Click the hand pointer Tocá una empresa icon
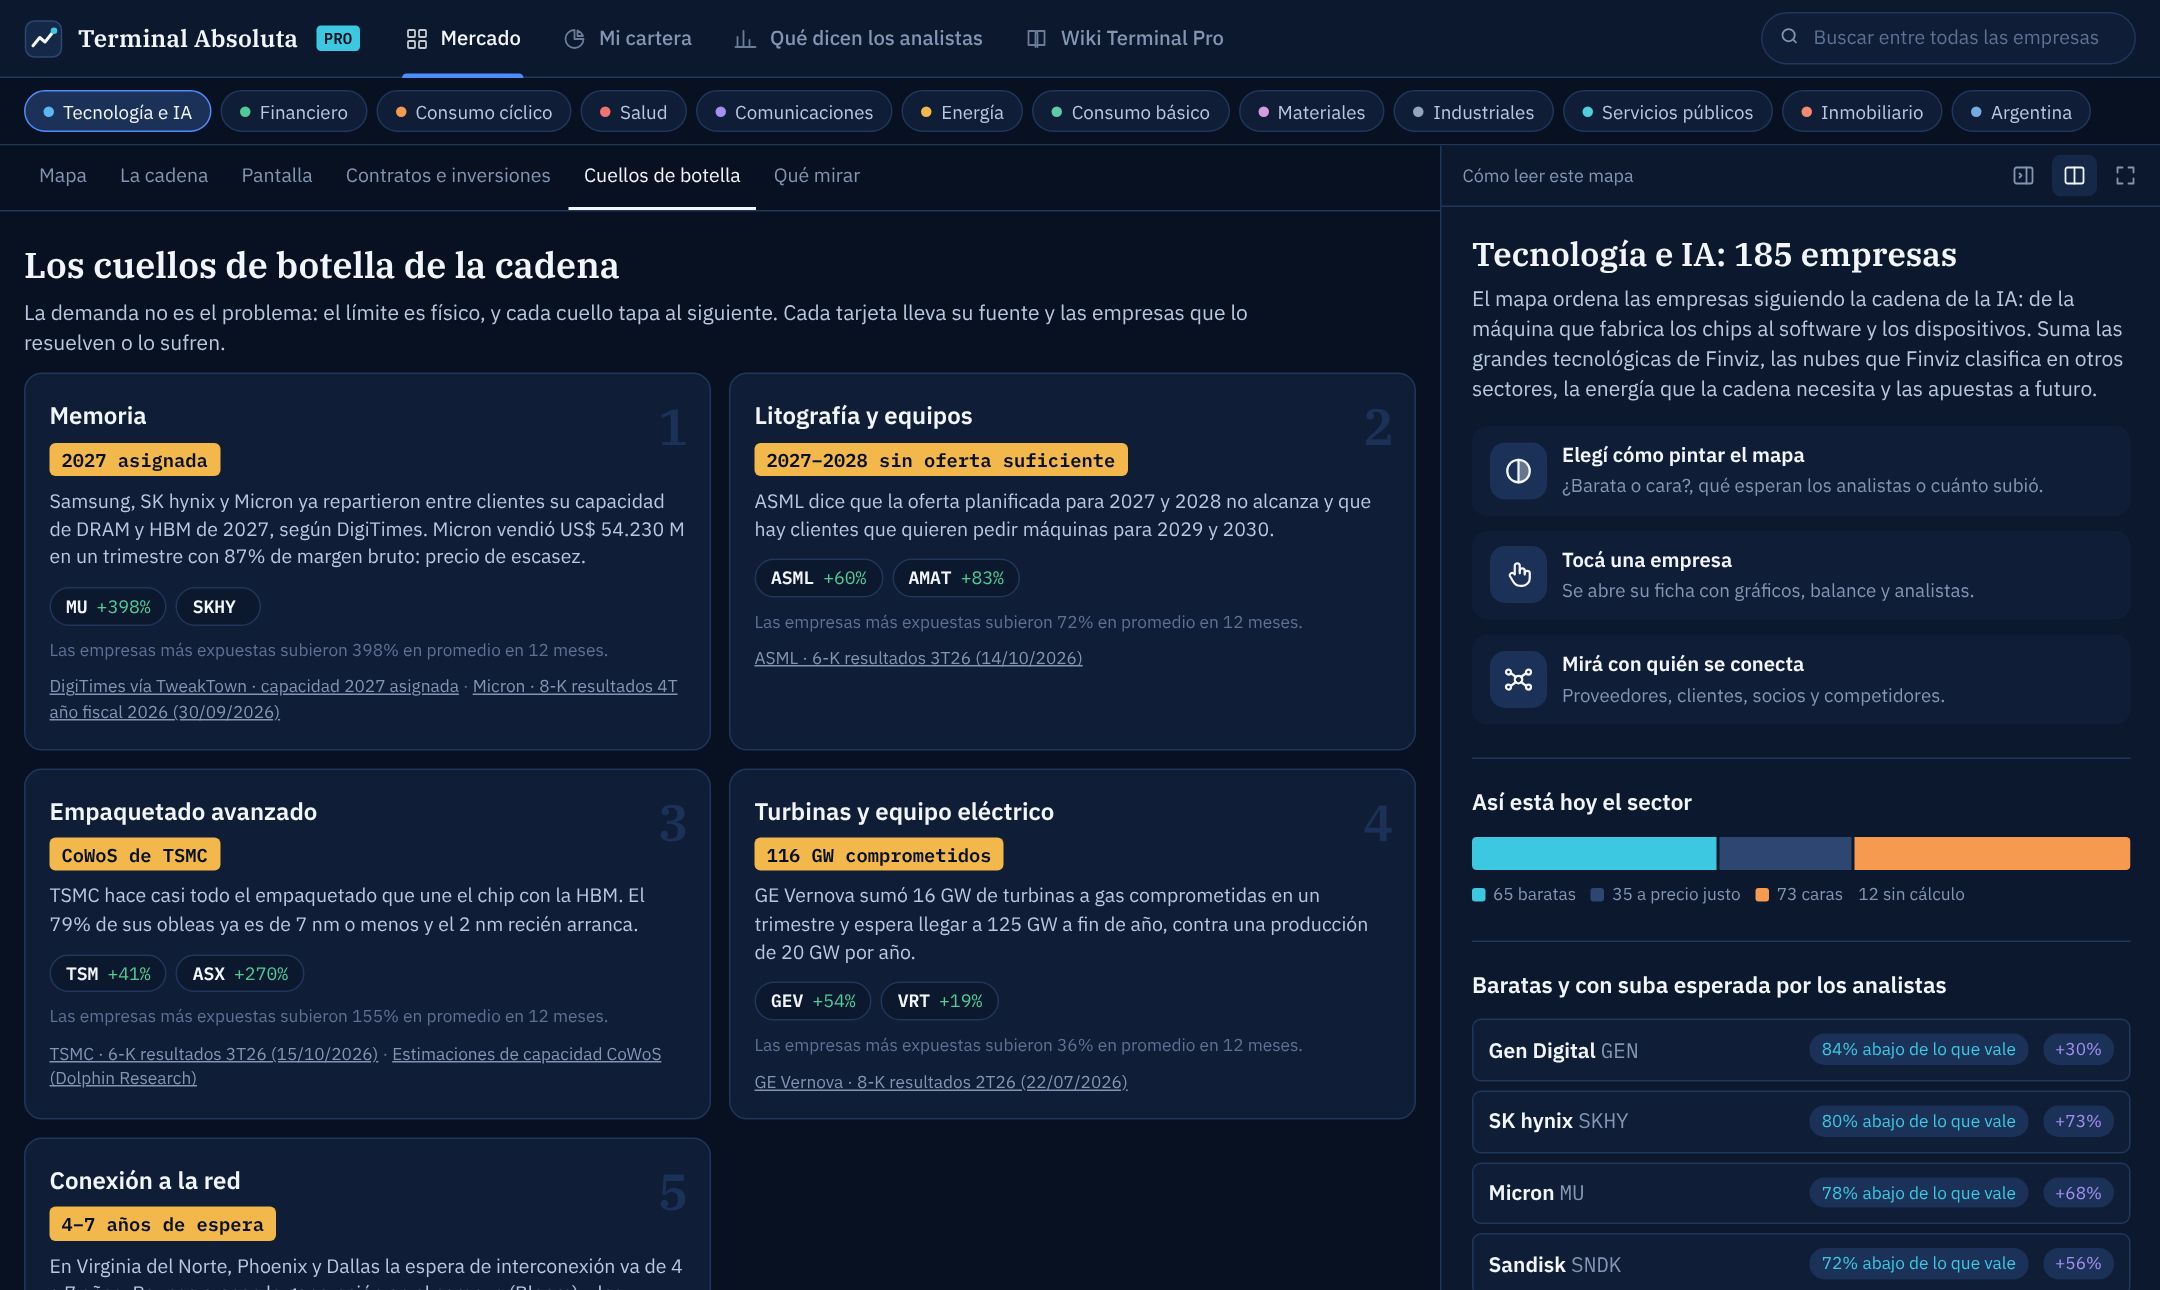 [1518, 575]
